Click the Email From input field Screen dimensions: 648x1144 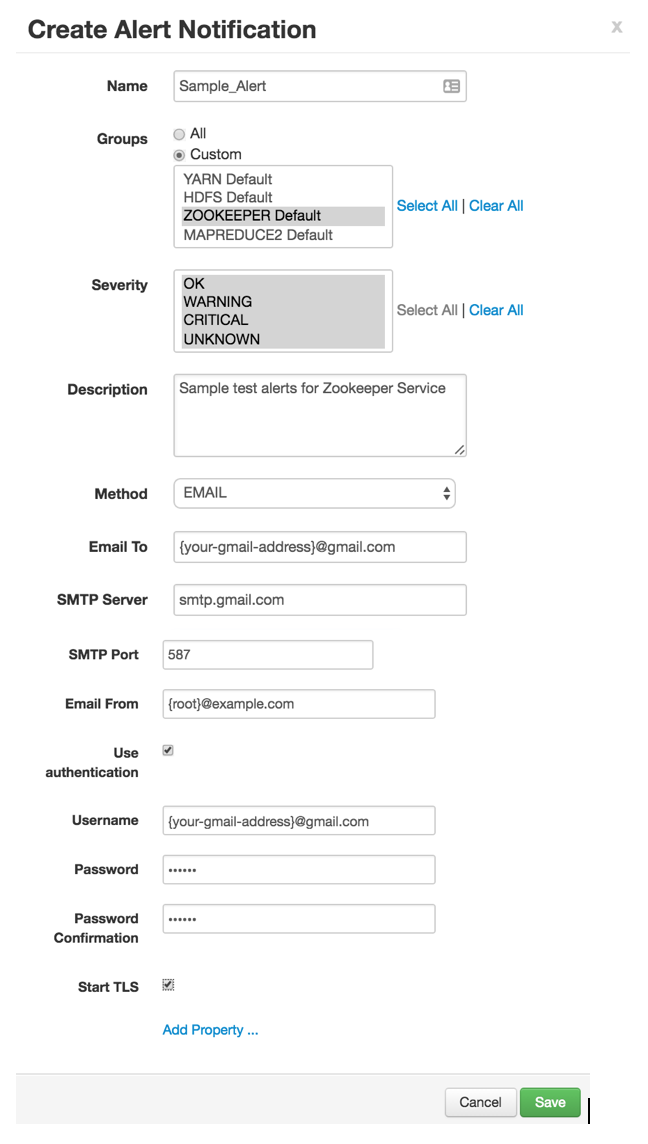pyautogui.click(x=298, y=704)
